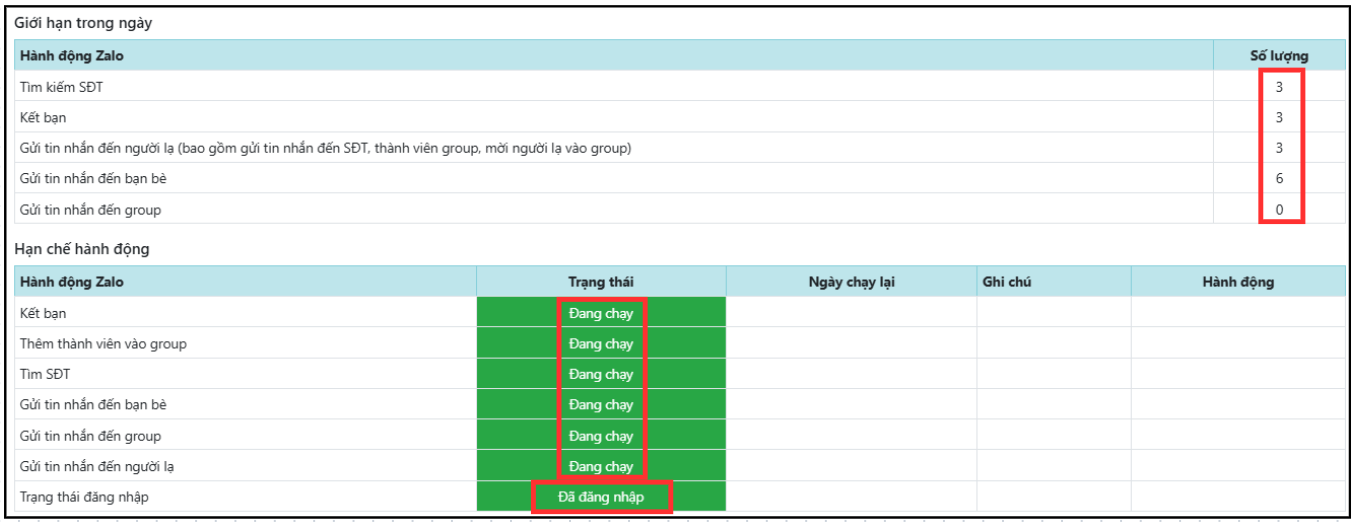
Task: Click the 'Hạn chế hành động' section title
Action: 81,249
